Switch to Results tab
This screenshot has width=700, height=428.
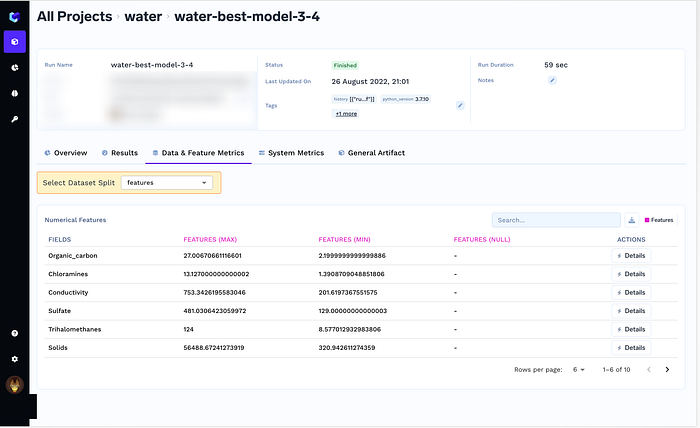point(120,153)
